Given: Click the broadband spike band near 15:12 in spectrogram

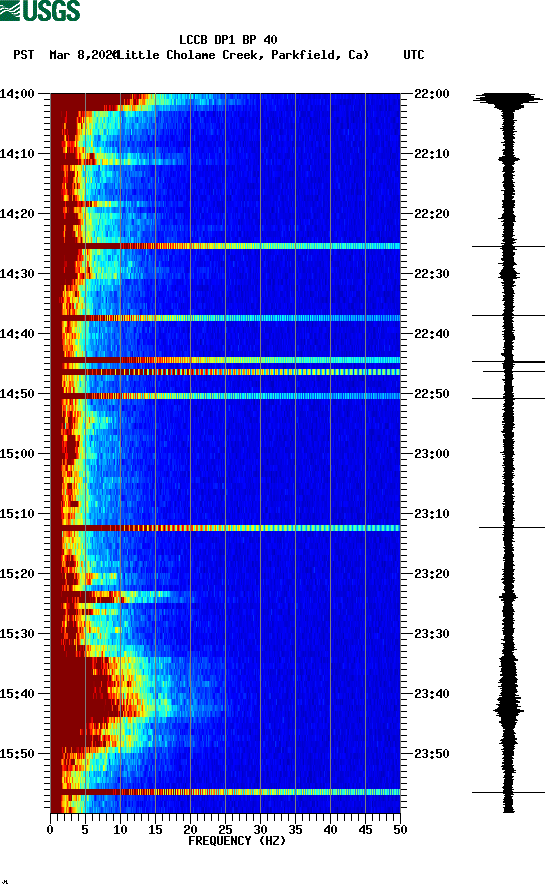Looking at the screenshot, I should tap(225, 528).
